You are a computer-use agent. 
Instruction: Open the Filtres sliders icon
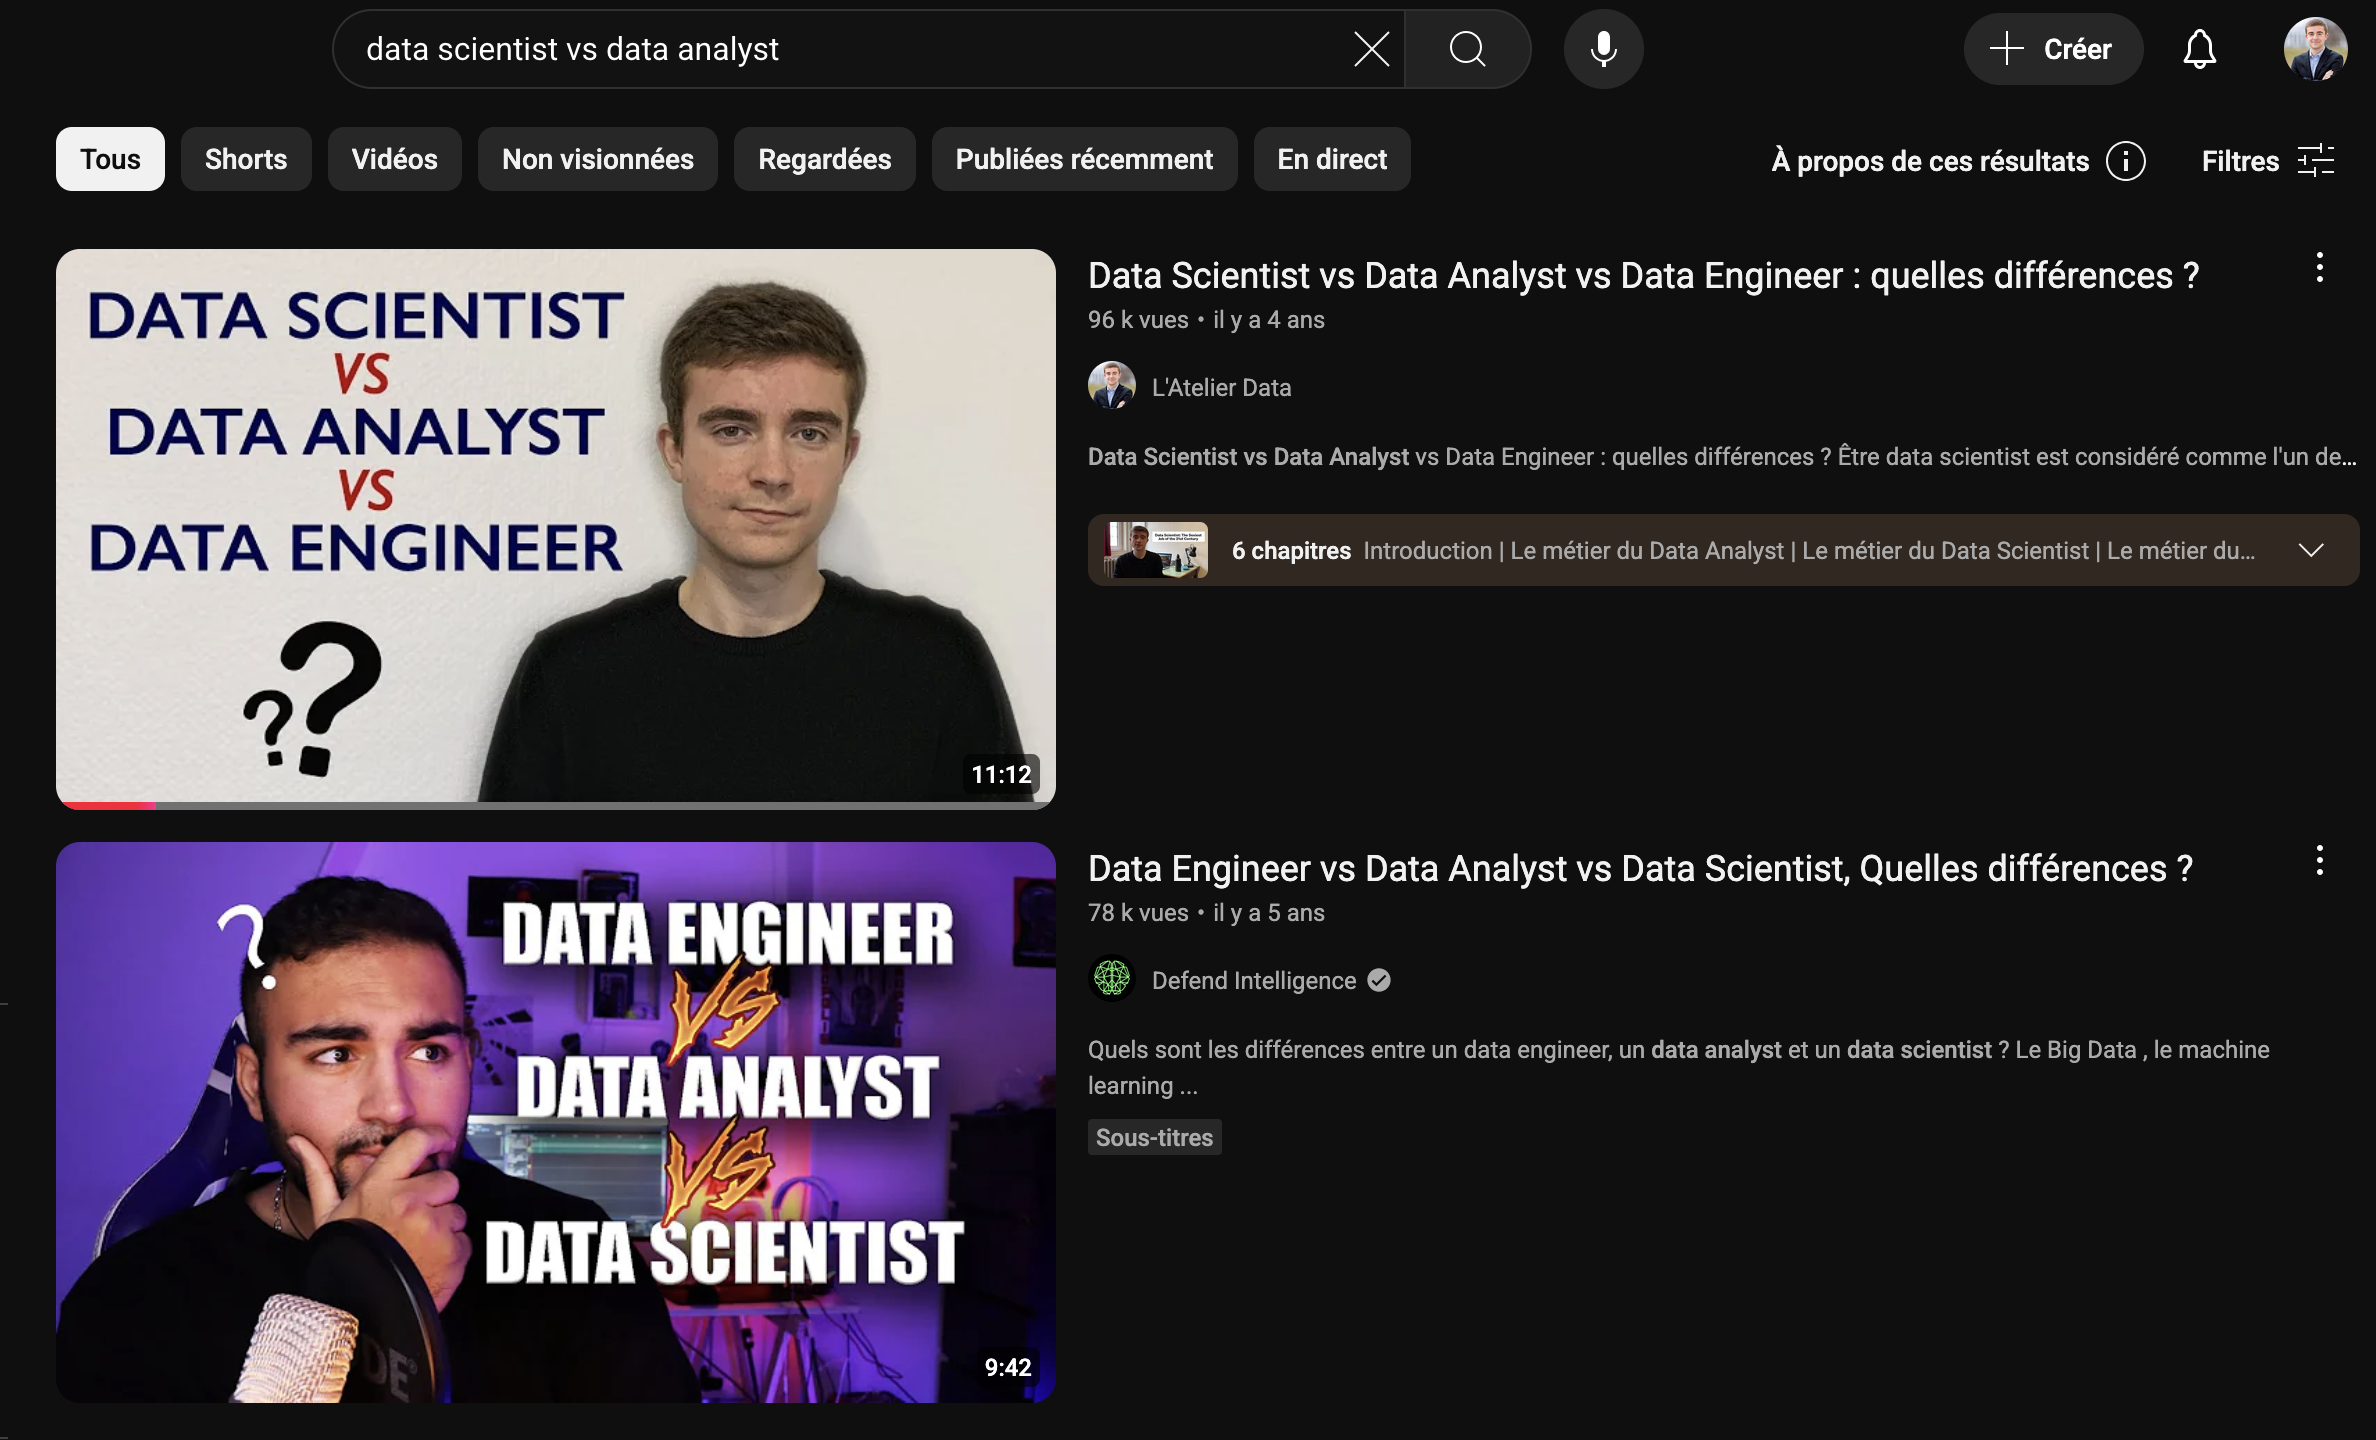2315,161
